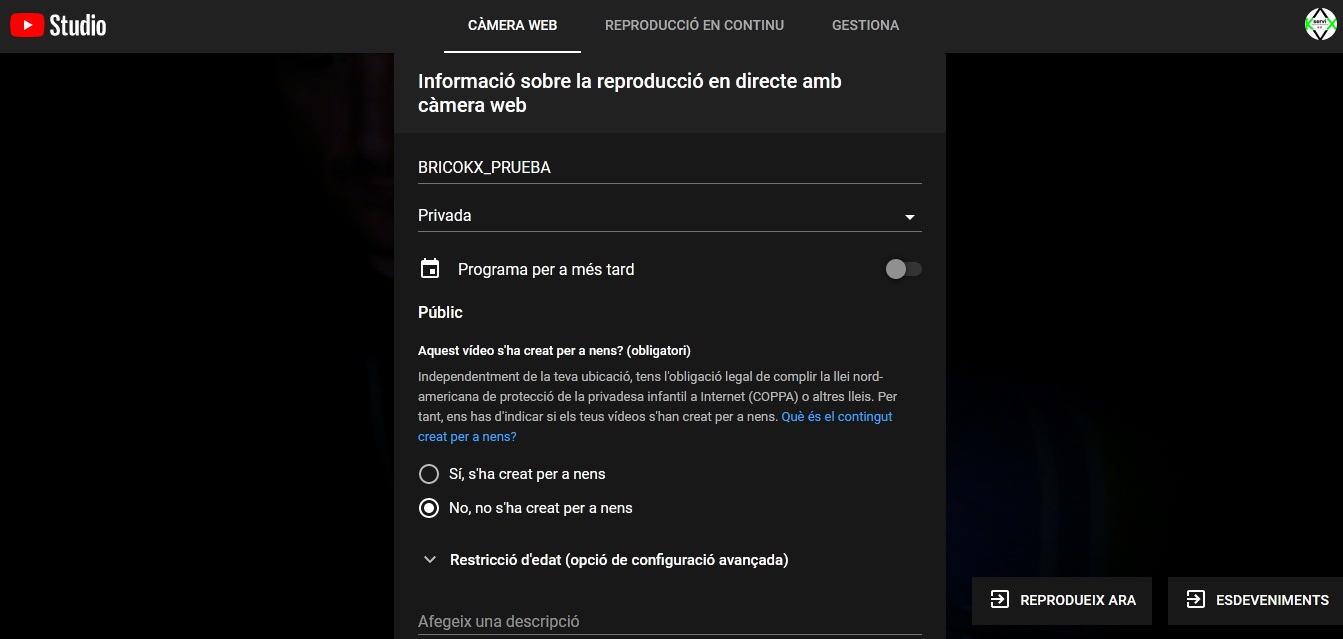Click the calendar icon beside Programa per a més tard
This screenshot has height=639, width=1343.
[430, 269]
